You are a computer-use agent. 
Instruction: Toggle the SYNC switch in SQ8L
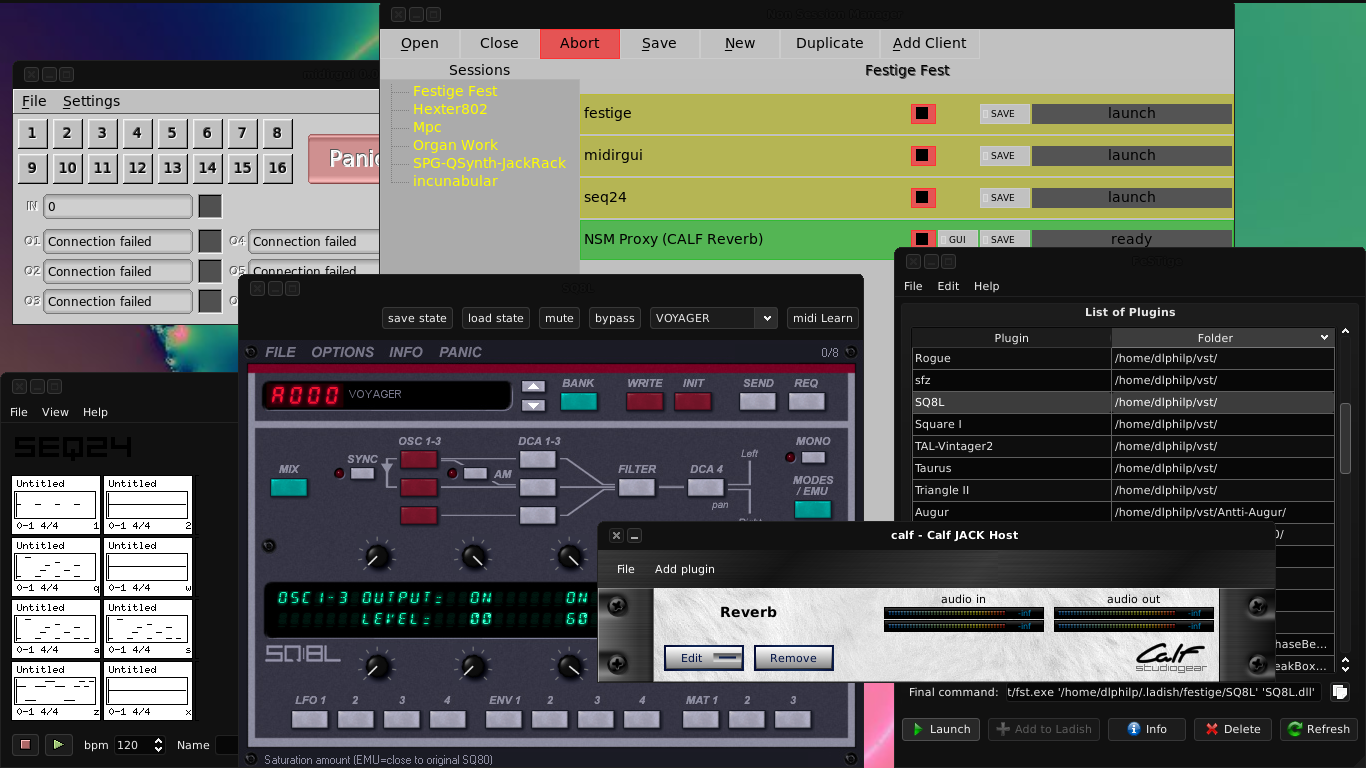[362, 473]
